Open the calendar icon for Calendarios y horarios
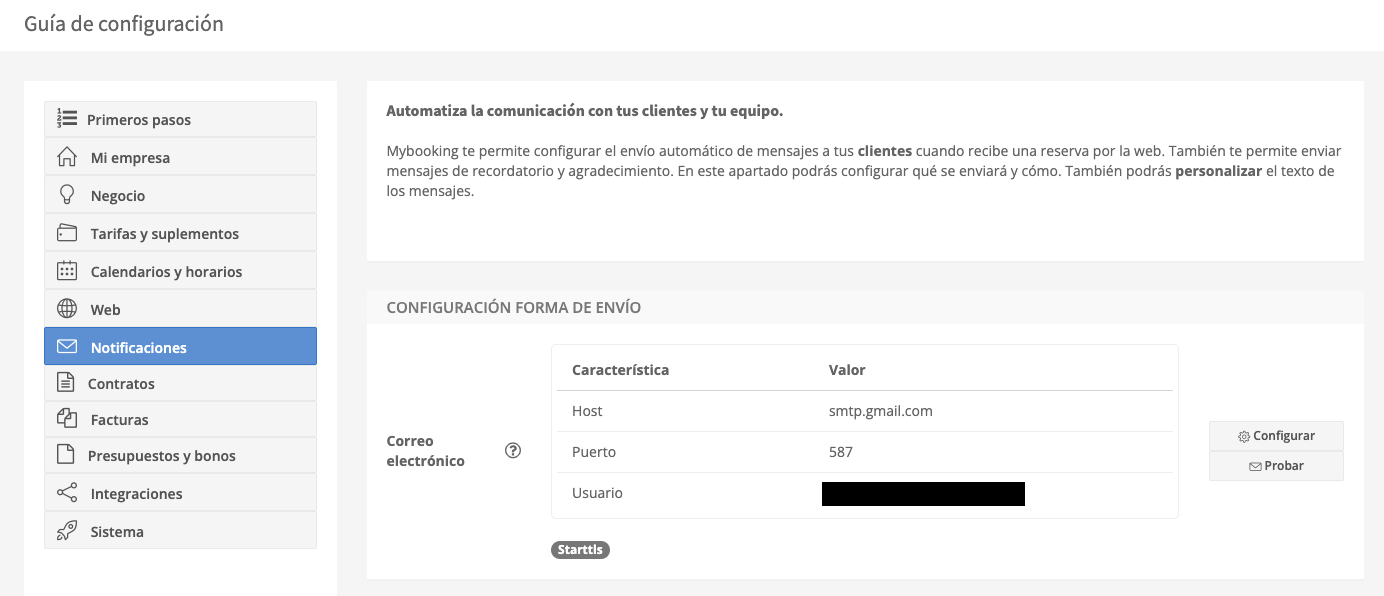Image resolution: width=1384 pixels, height=596 pixels. (x=67, y=271)
